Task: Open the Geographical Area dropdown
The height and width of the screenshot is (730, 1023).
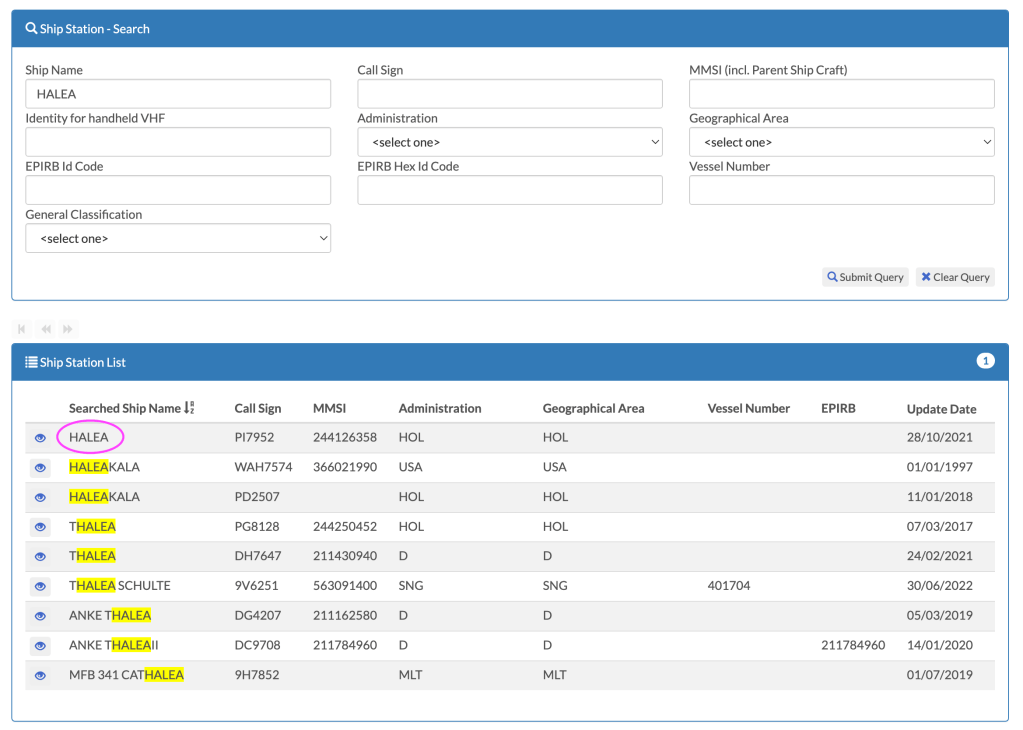Action: [841, 142]
